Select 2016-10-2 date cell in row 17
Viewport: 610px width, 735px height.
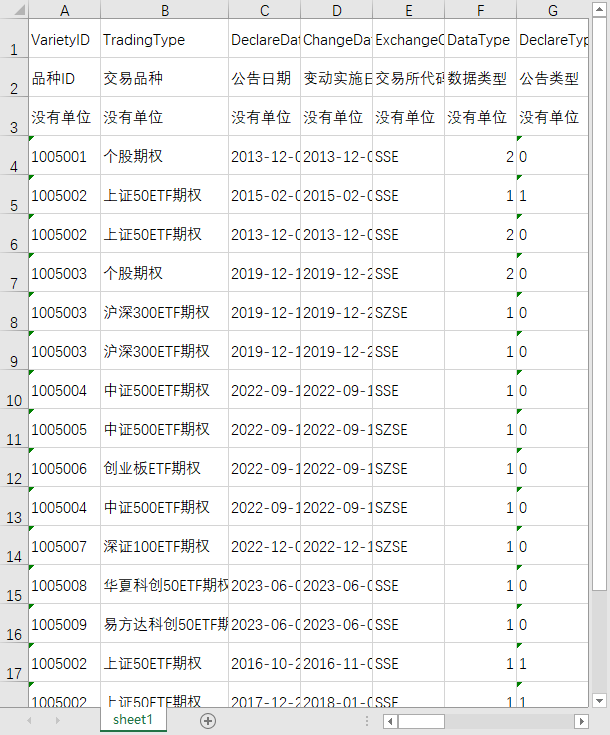click(x=264, y=663)
